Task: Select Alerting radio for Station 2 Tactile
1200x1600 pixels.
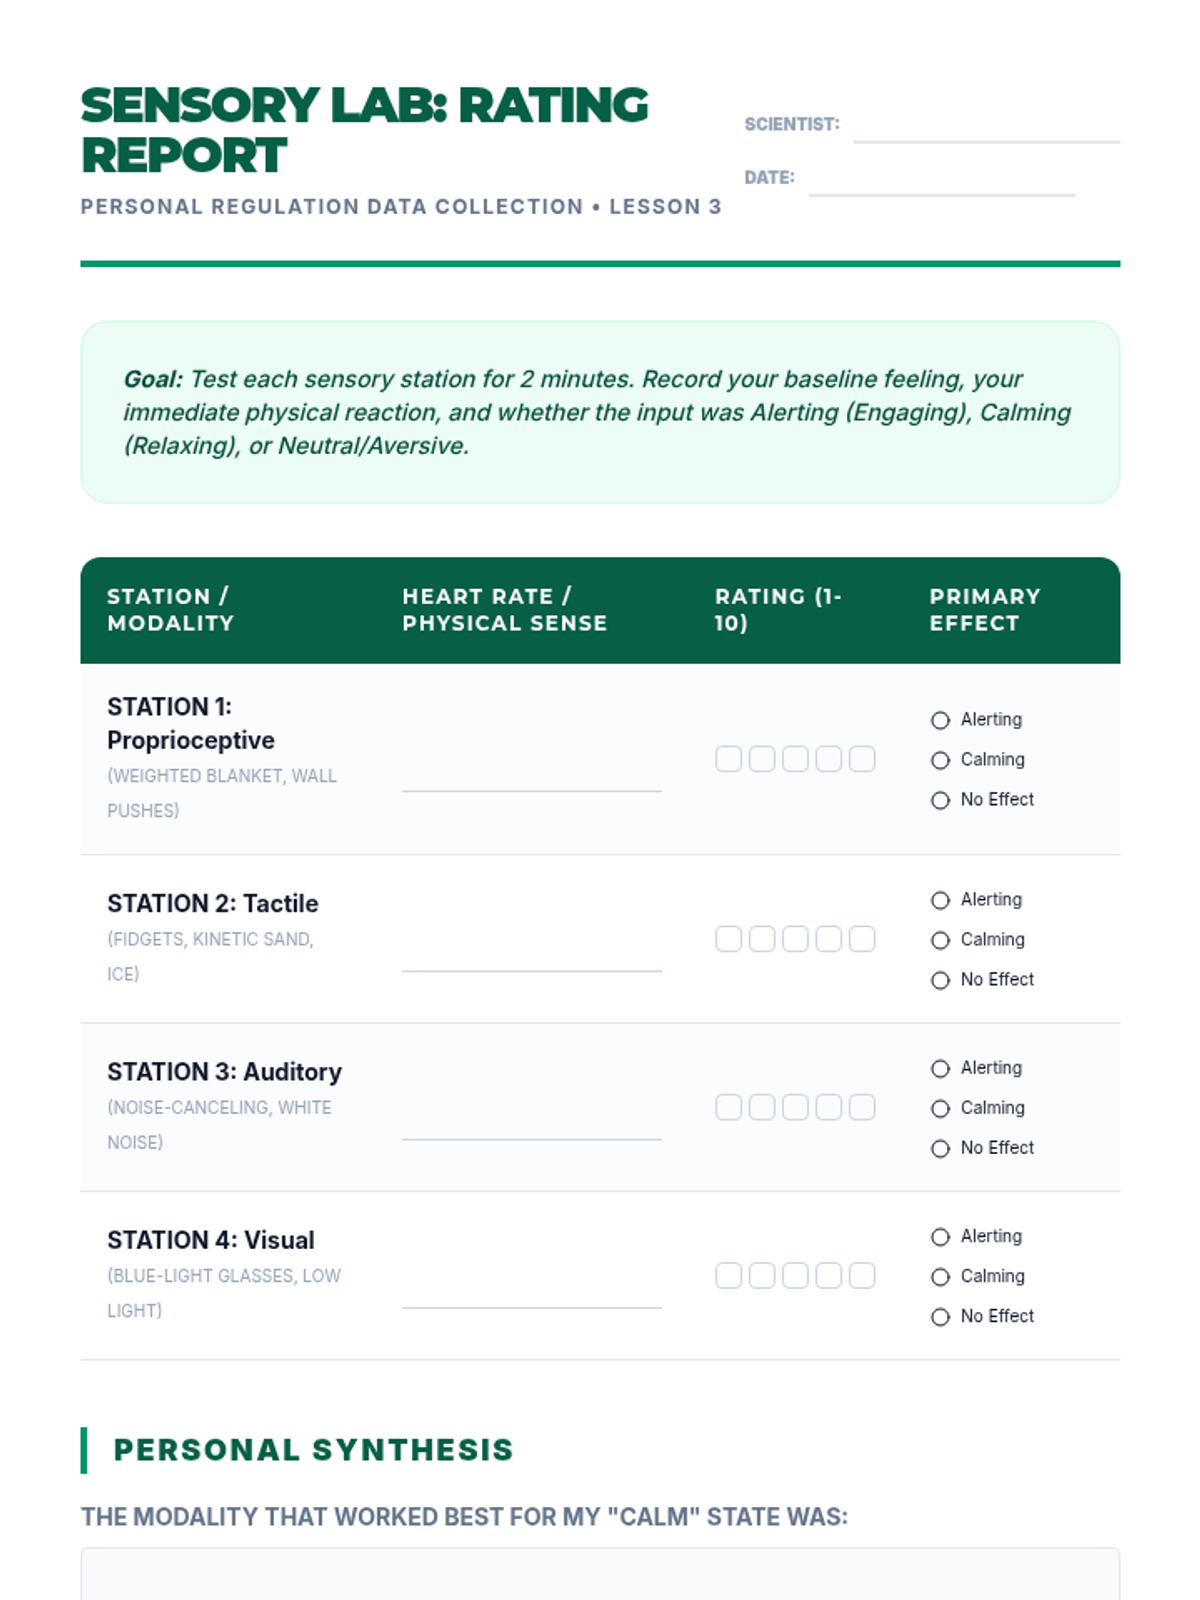Action: (940, 900)
